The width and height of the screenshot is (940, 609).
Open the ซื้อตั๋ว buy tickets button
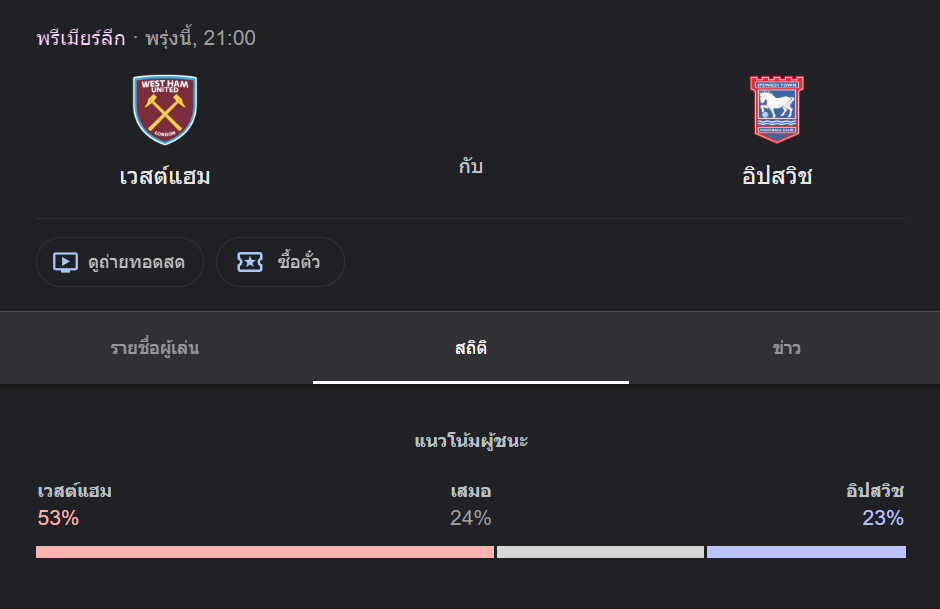281,262
